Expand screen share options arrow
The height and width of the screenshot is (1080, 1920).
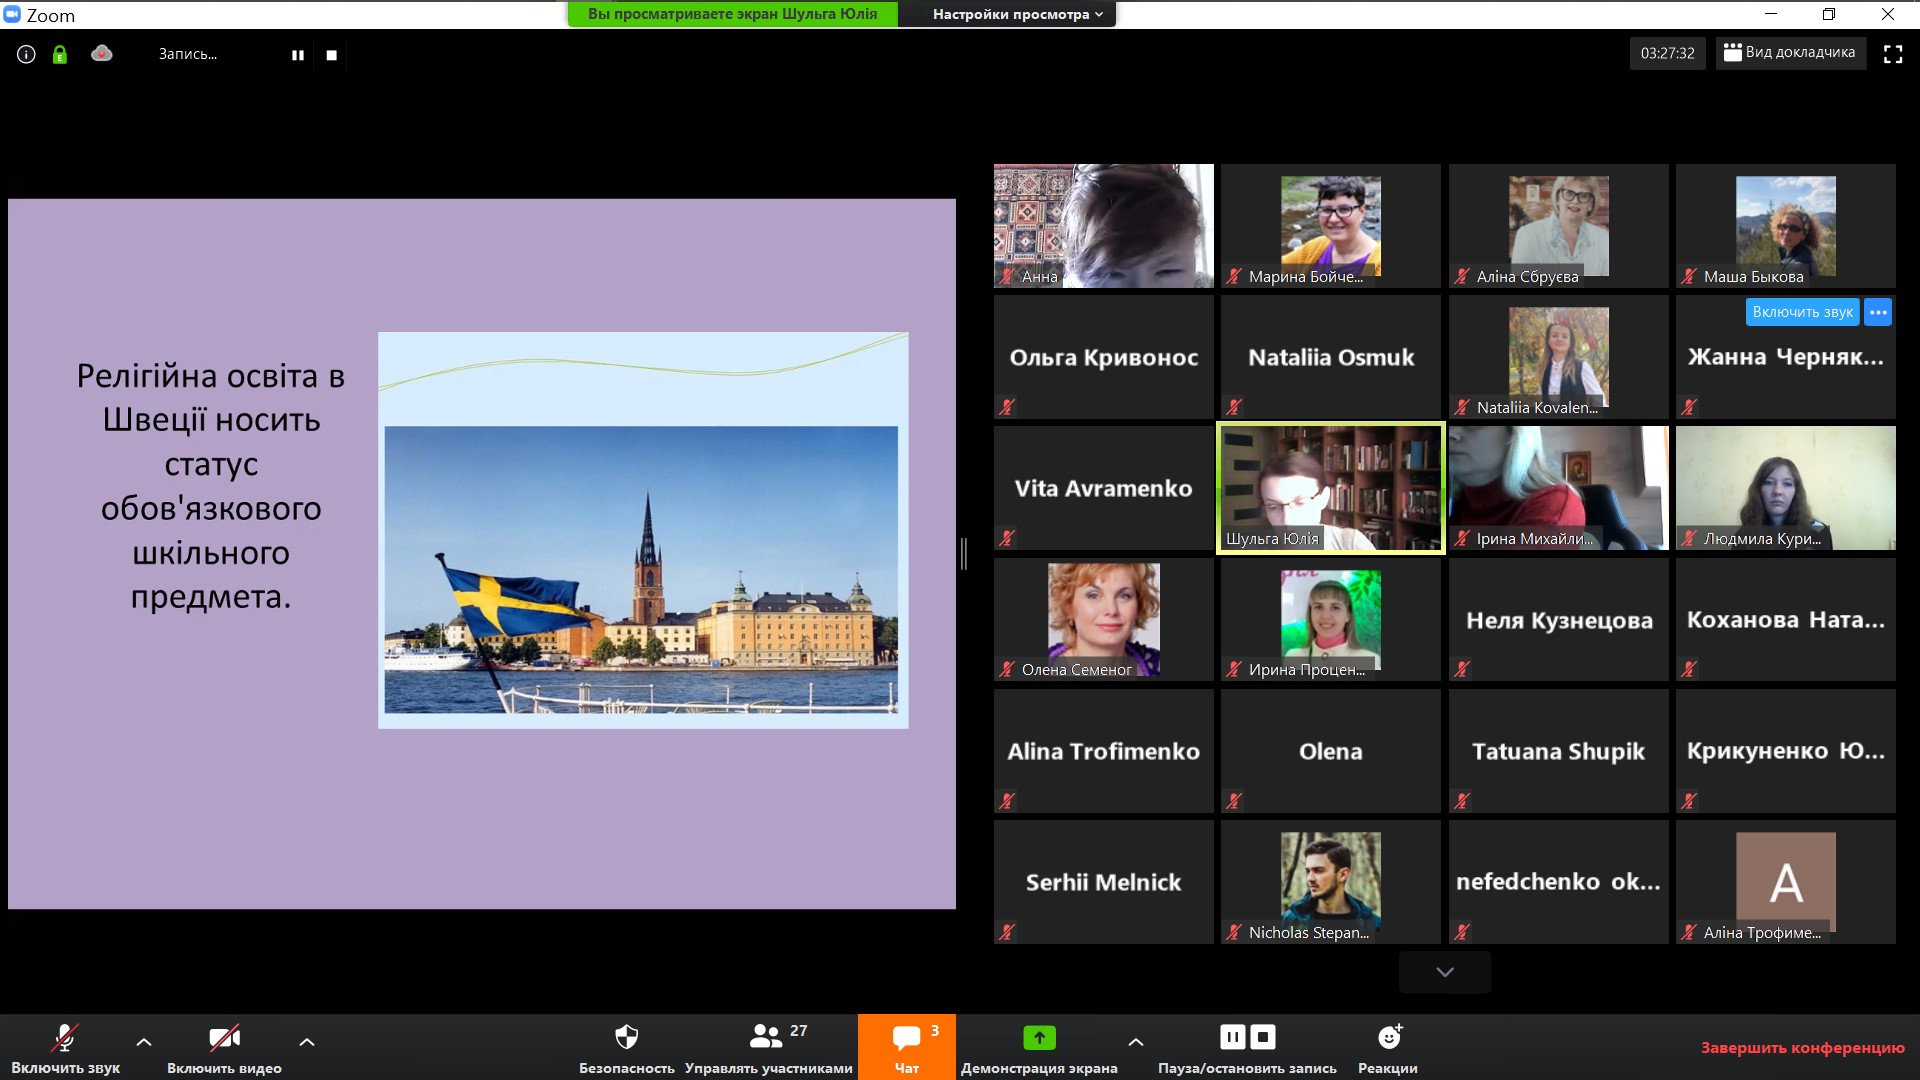[x=1136, y=1042]
